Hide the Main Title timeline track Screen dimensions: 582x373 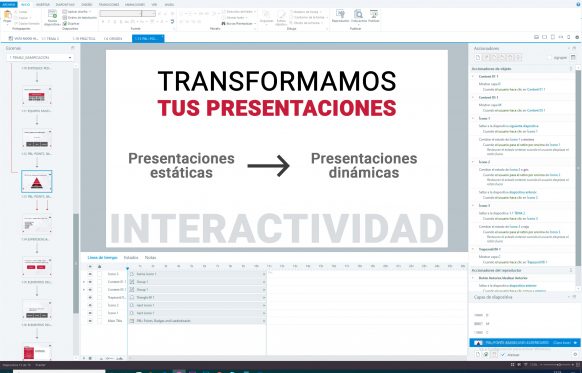(90, 321)
